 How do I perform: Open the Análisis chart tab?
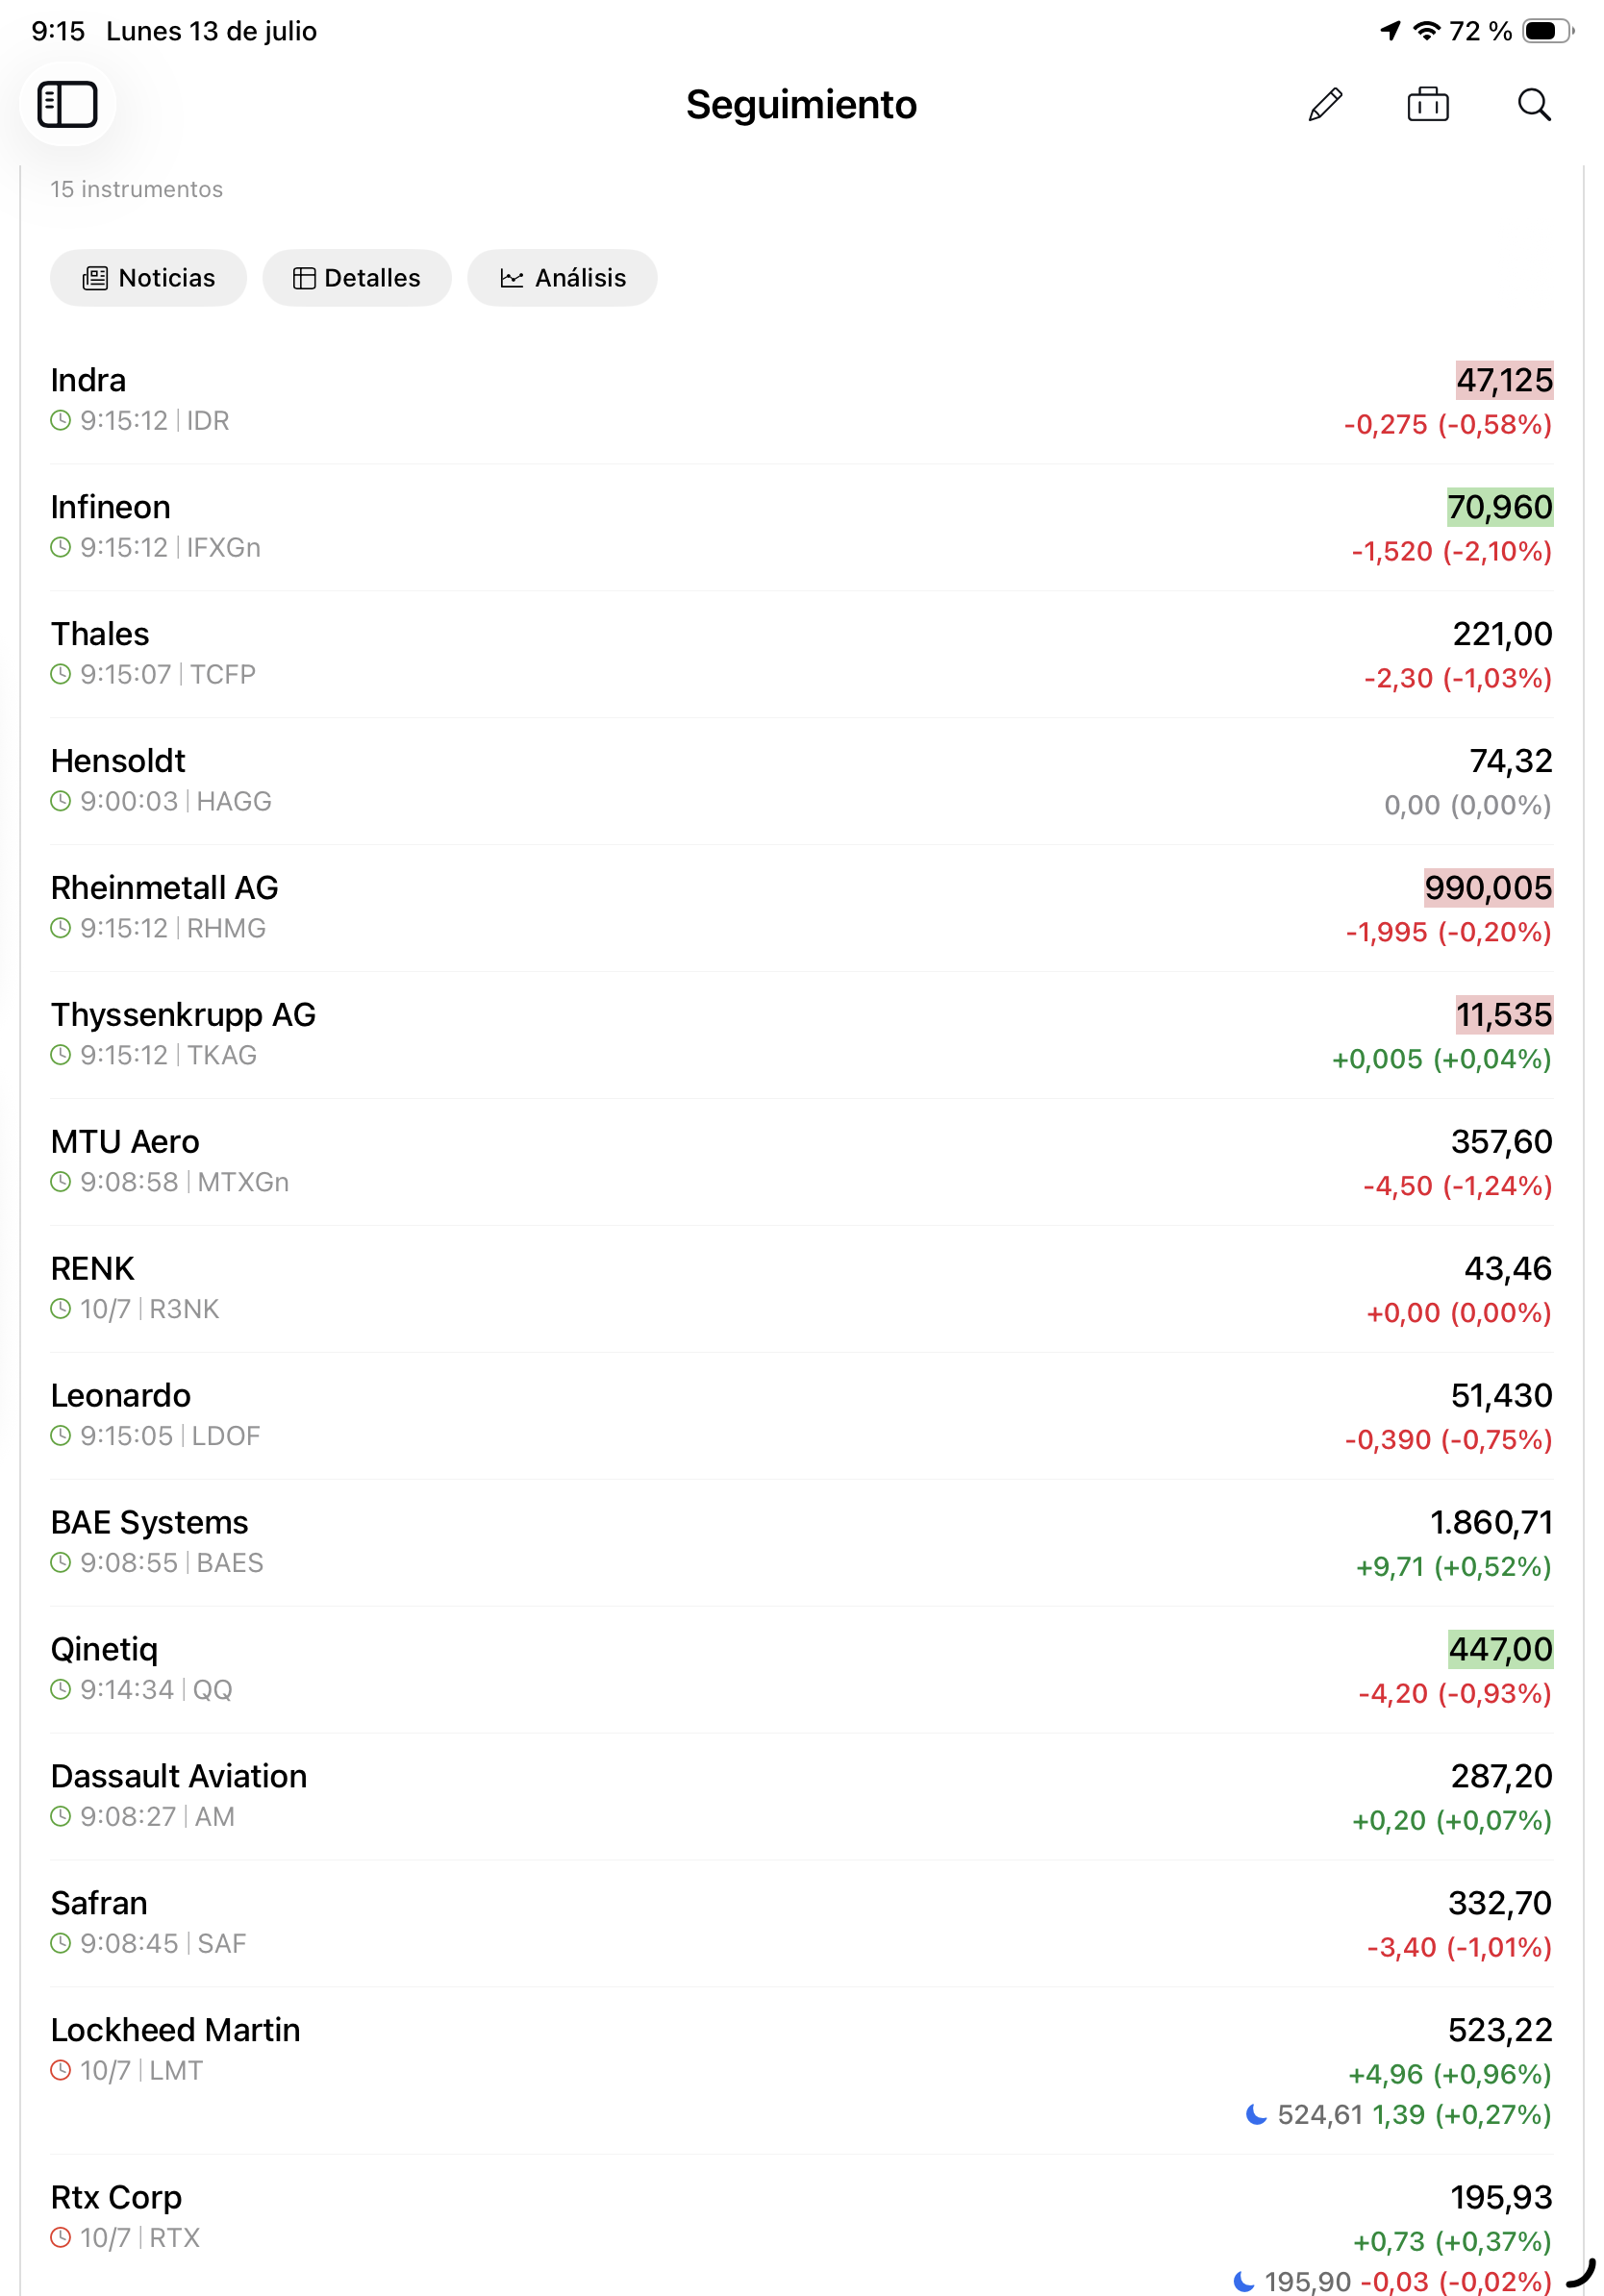click(562, 278)
